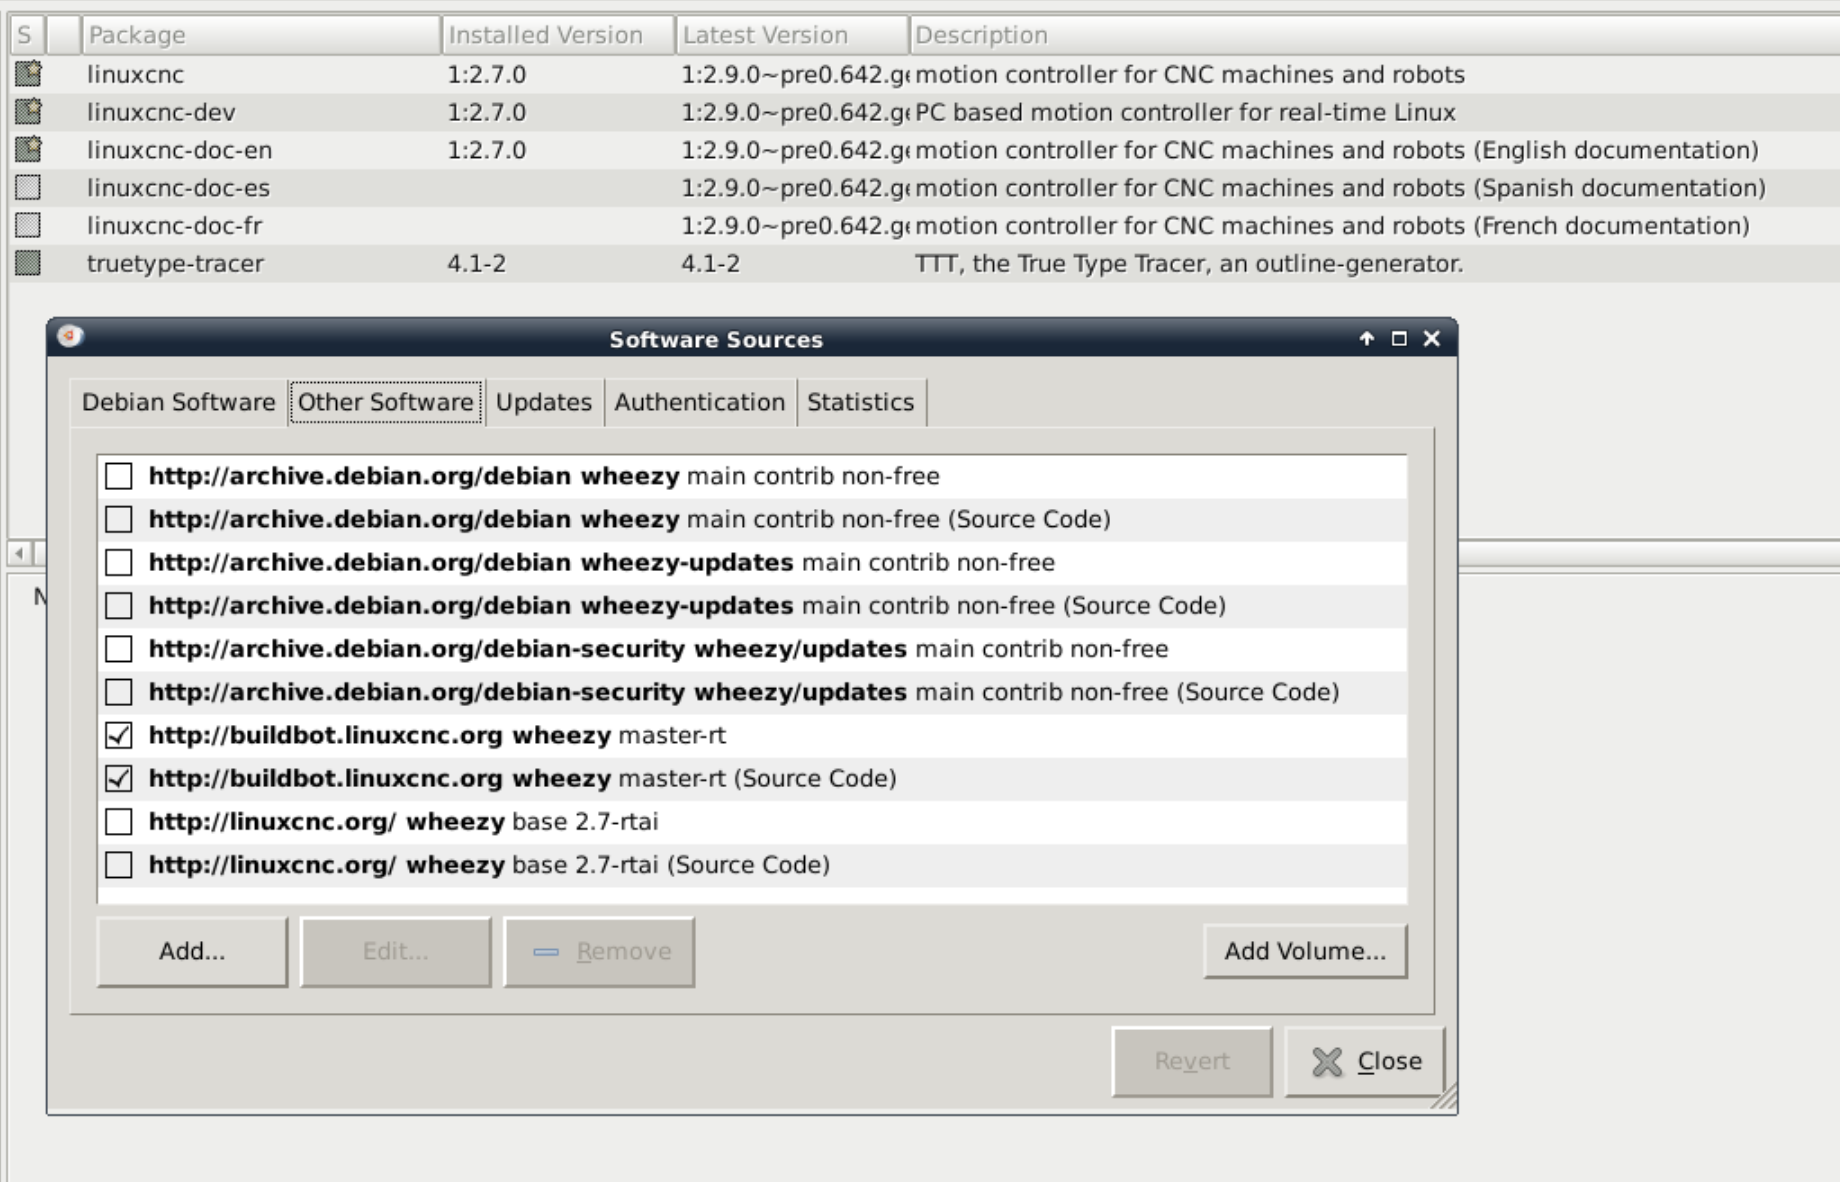Select the linuxcnc-dev package name
Screen dimensions: 1840x1182
tap(161, 113)
